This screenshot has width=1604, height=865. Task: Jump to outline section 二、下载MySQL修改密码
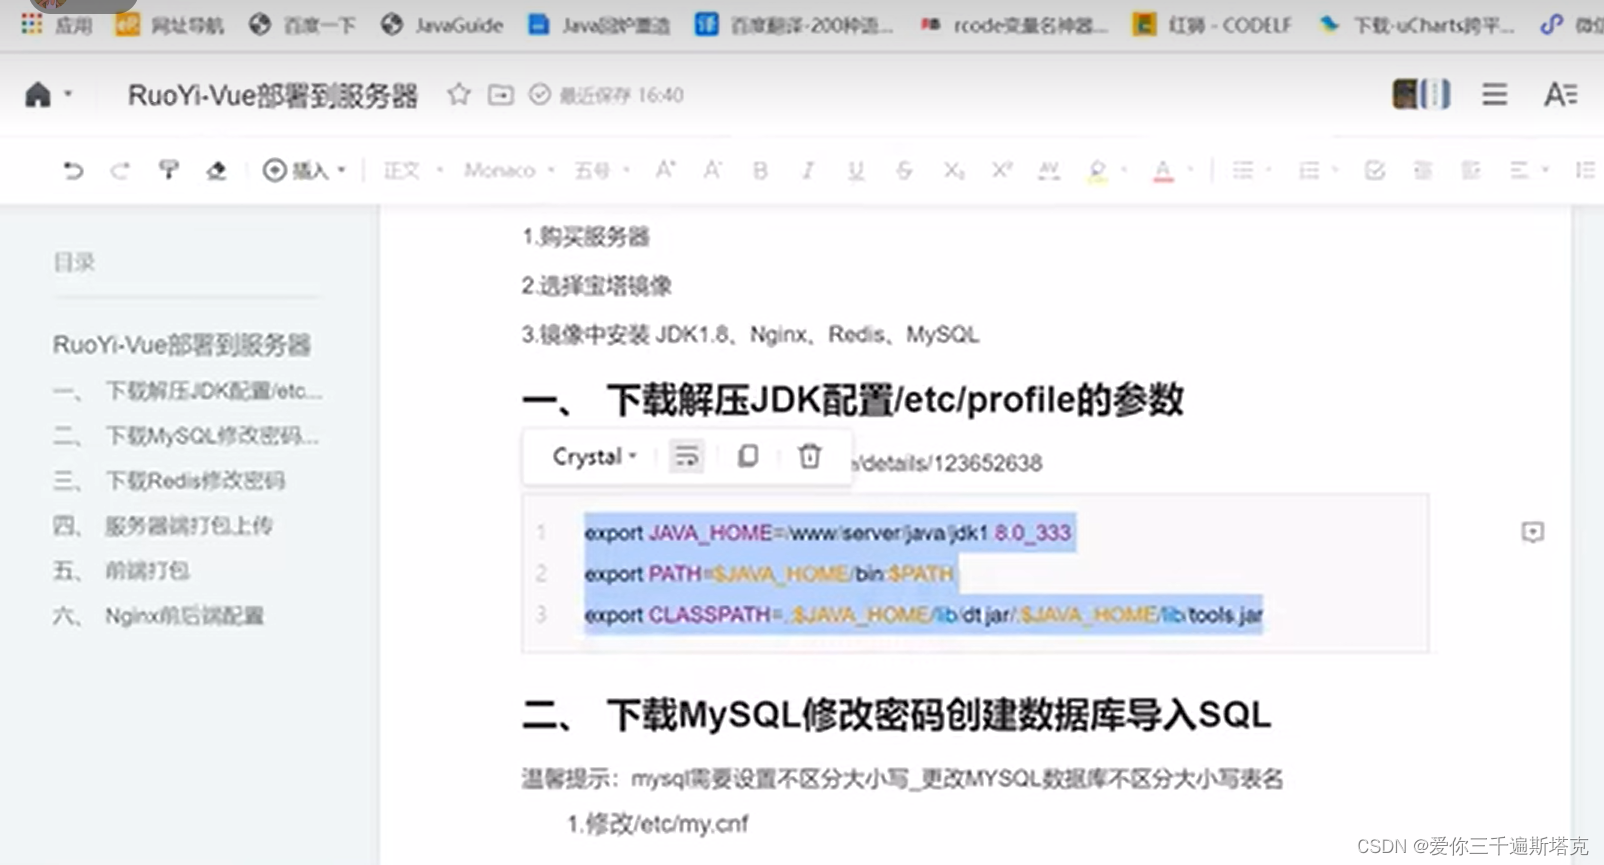(x=186, y=436)
